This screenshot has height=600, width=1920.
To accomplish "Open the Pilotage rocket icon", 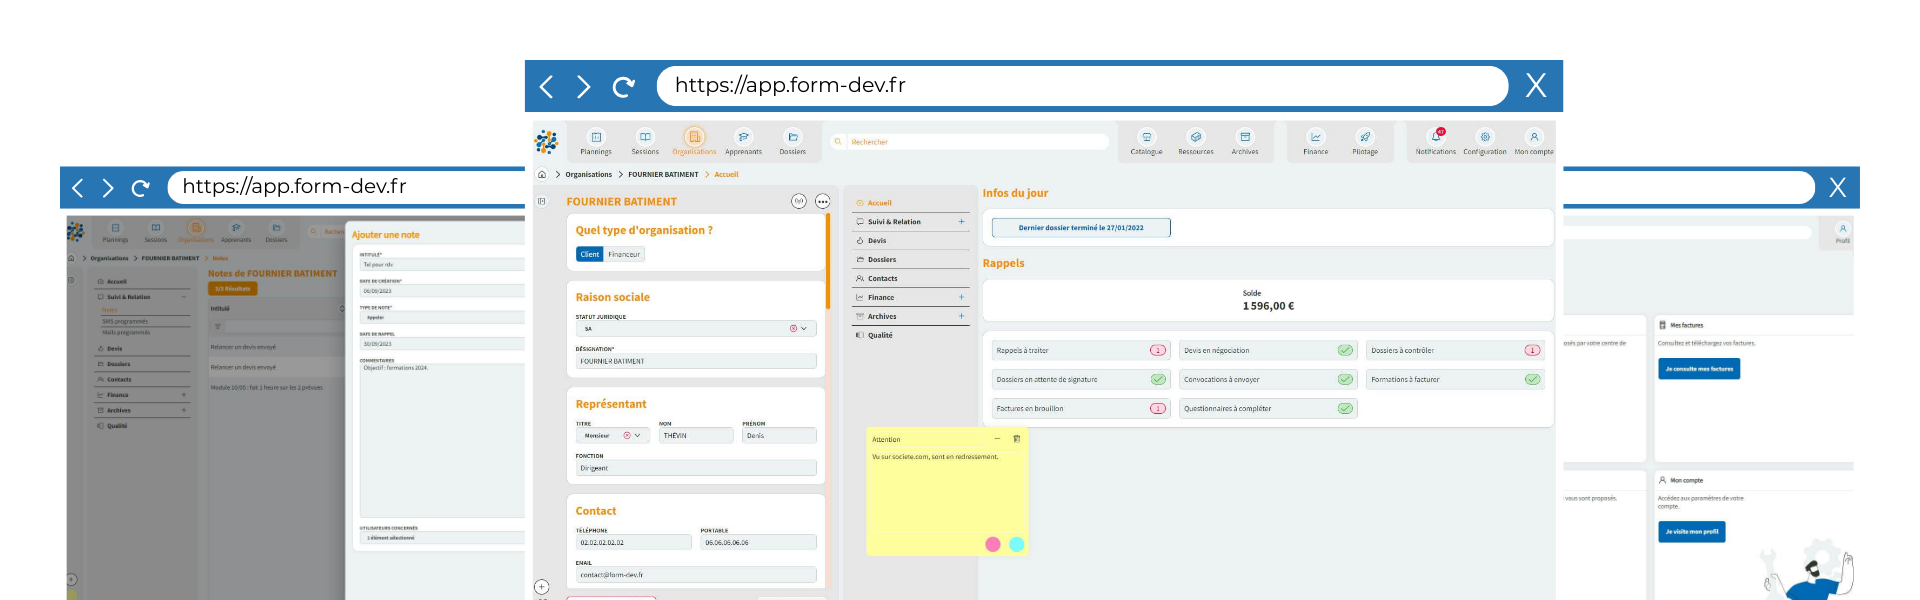I will 1365,138.
